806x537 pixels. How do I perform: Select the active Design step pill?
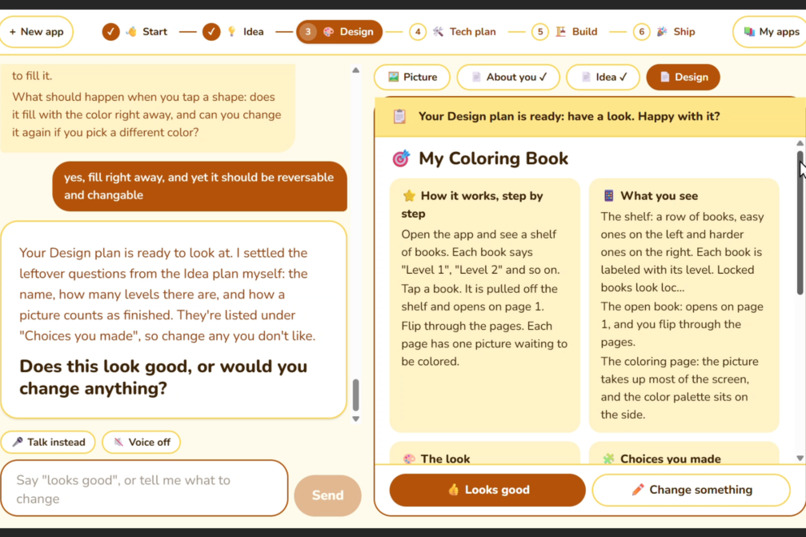tap(339, 32)
